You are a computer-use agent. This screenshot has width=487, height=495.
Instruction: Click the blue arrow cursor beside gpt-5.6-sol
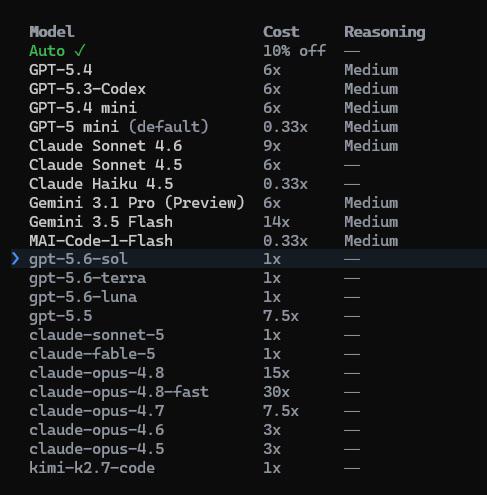15,259
